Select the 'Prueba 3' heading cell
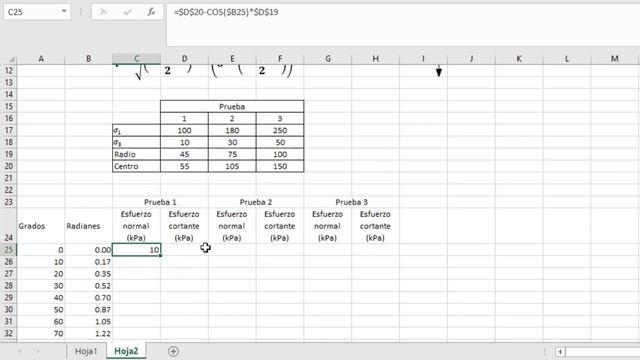The image size is (640, 360). click(x=351, y=202)
